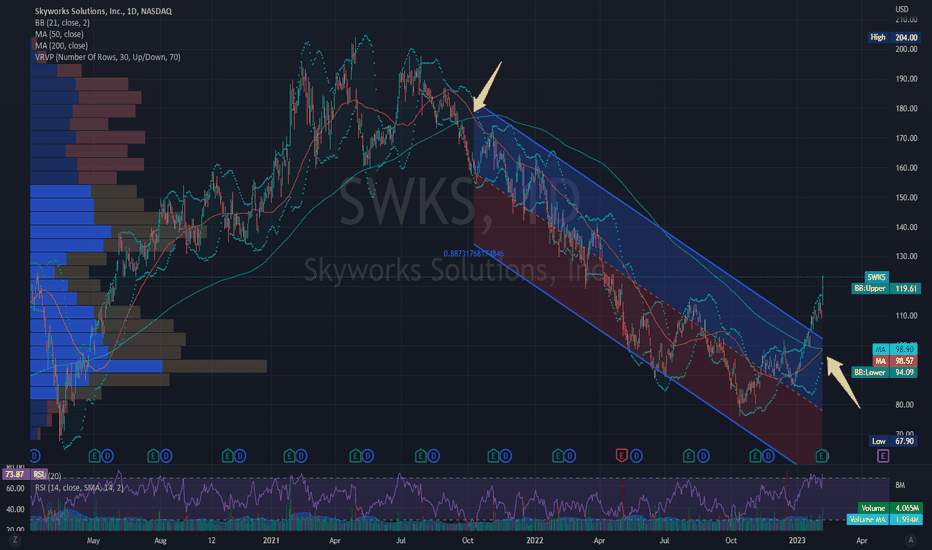Open the purple upcoming earnings E marker

coord(883,456)
